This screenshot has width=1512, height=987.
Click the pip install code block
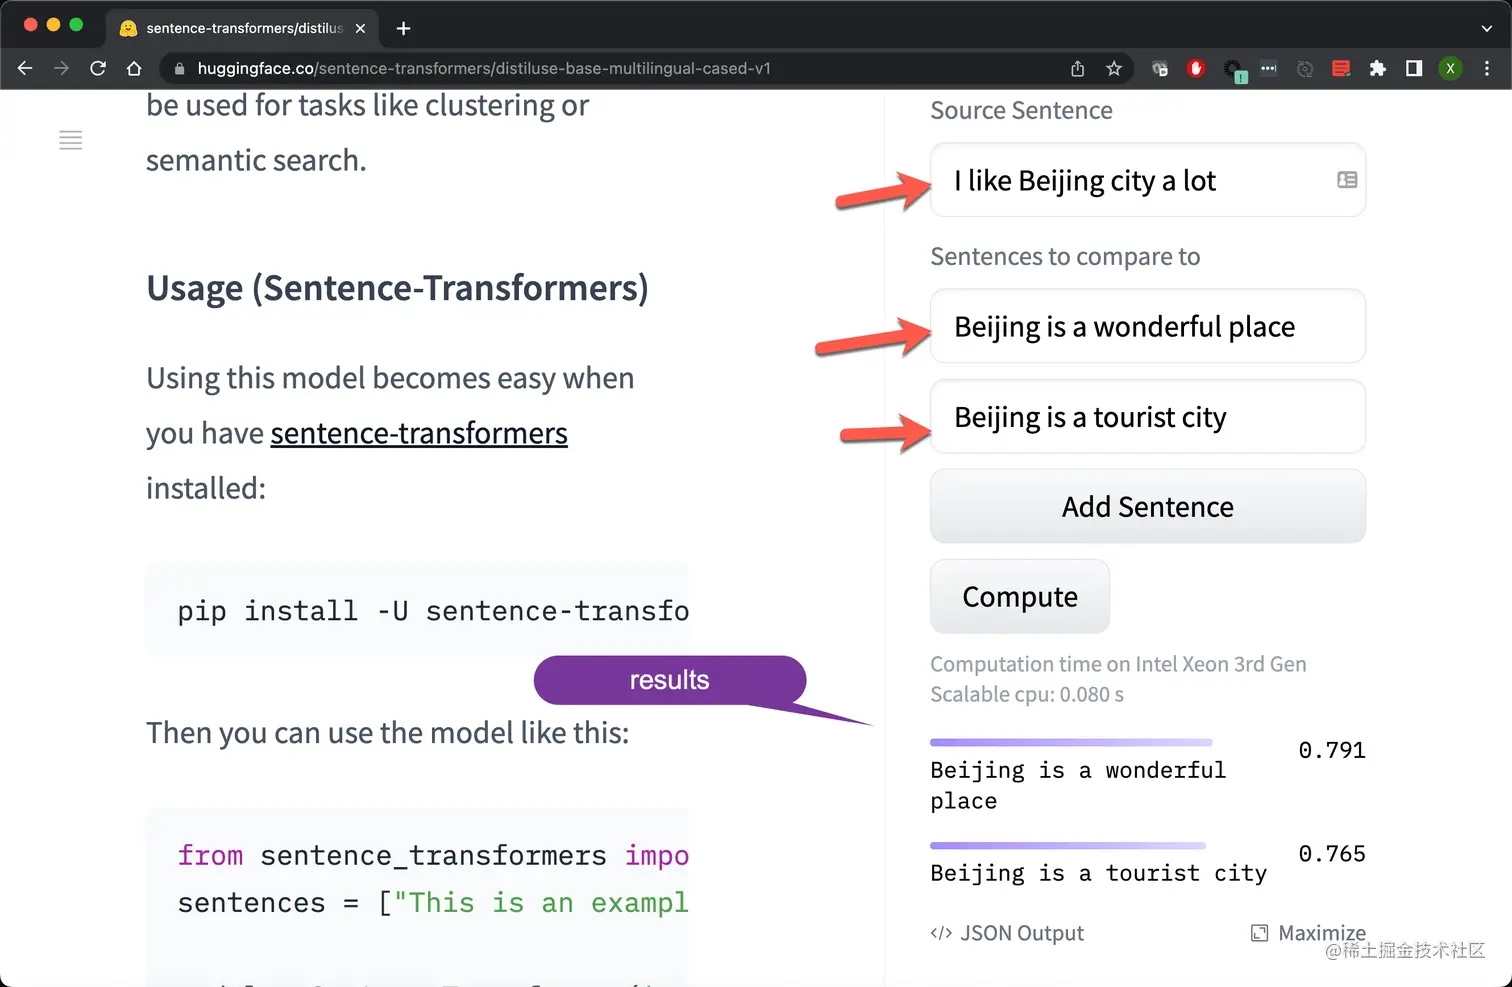417,610
